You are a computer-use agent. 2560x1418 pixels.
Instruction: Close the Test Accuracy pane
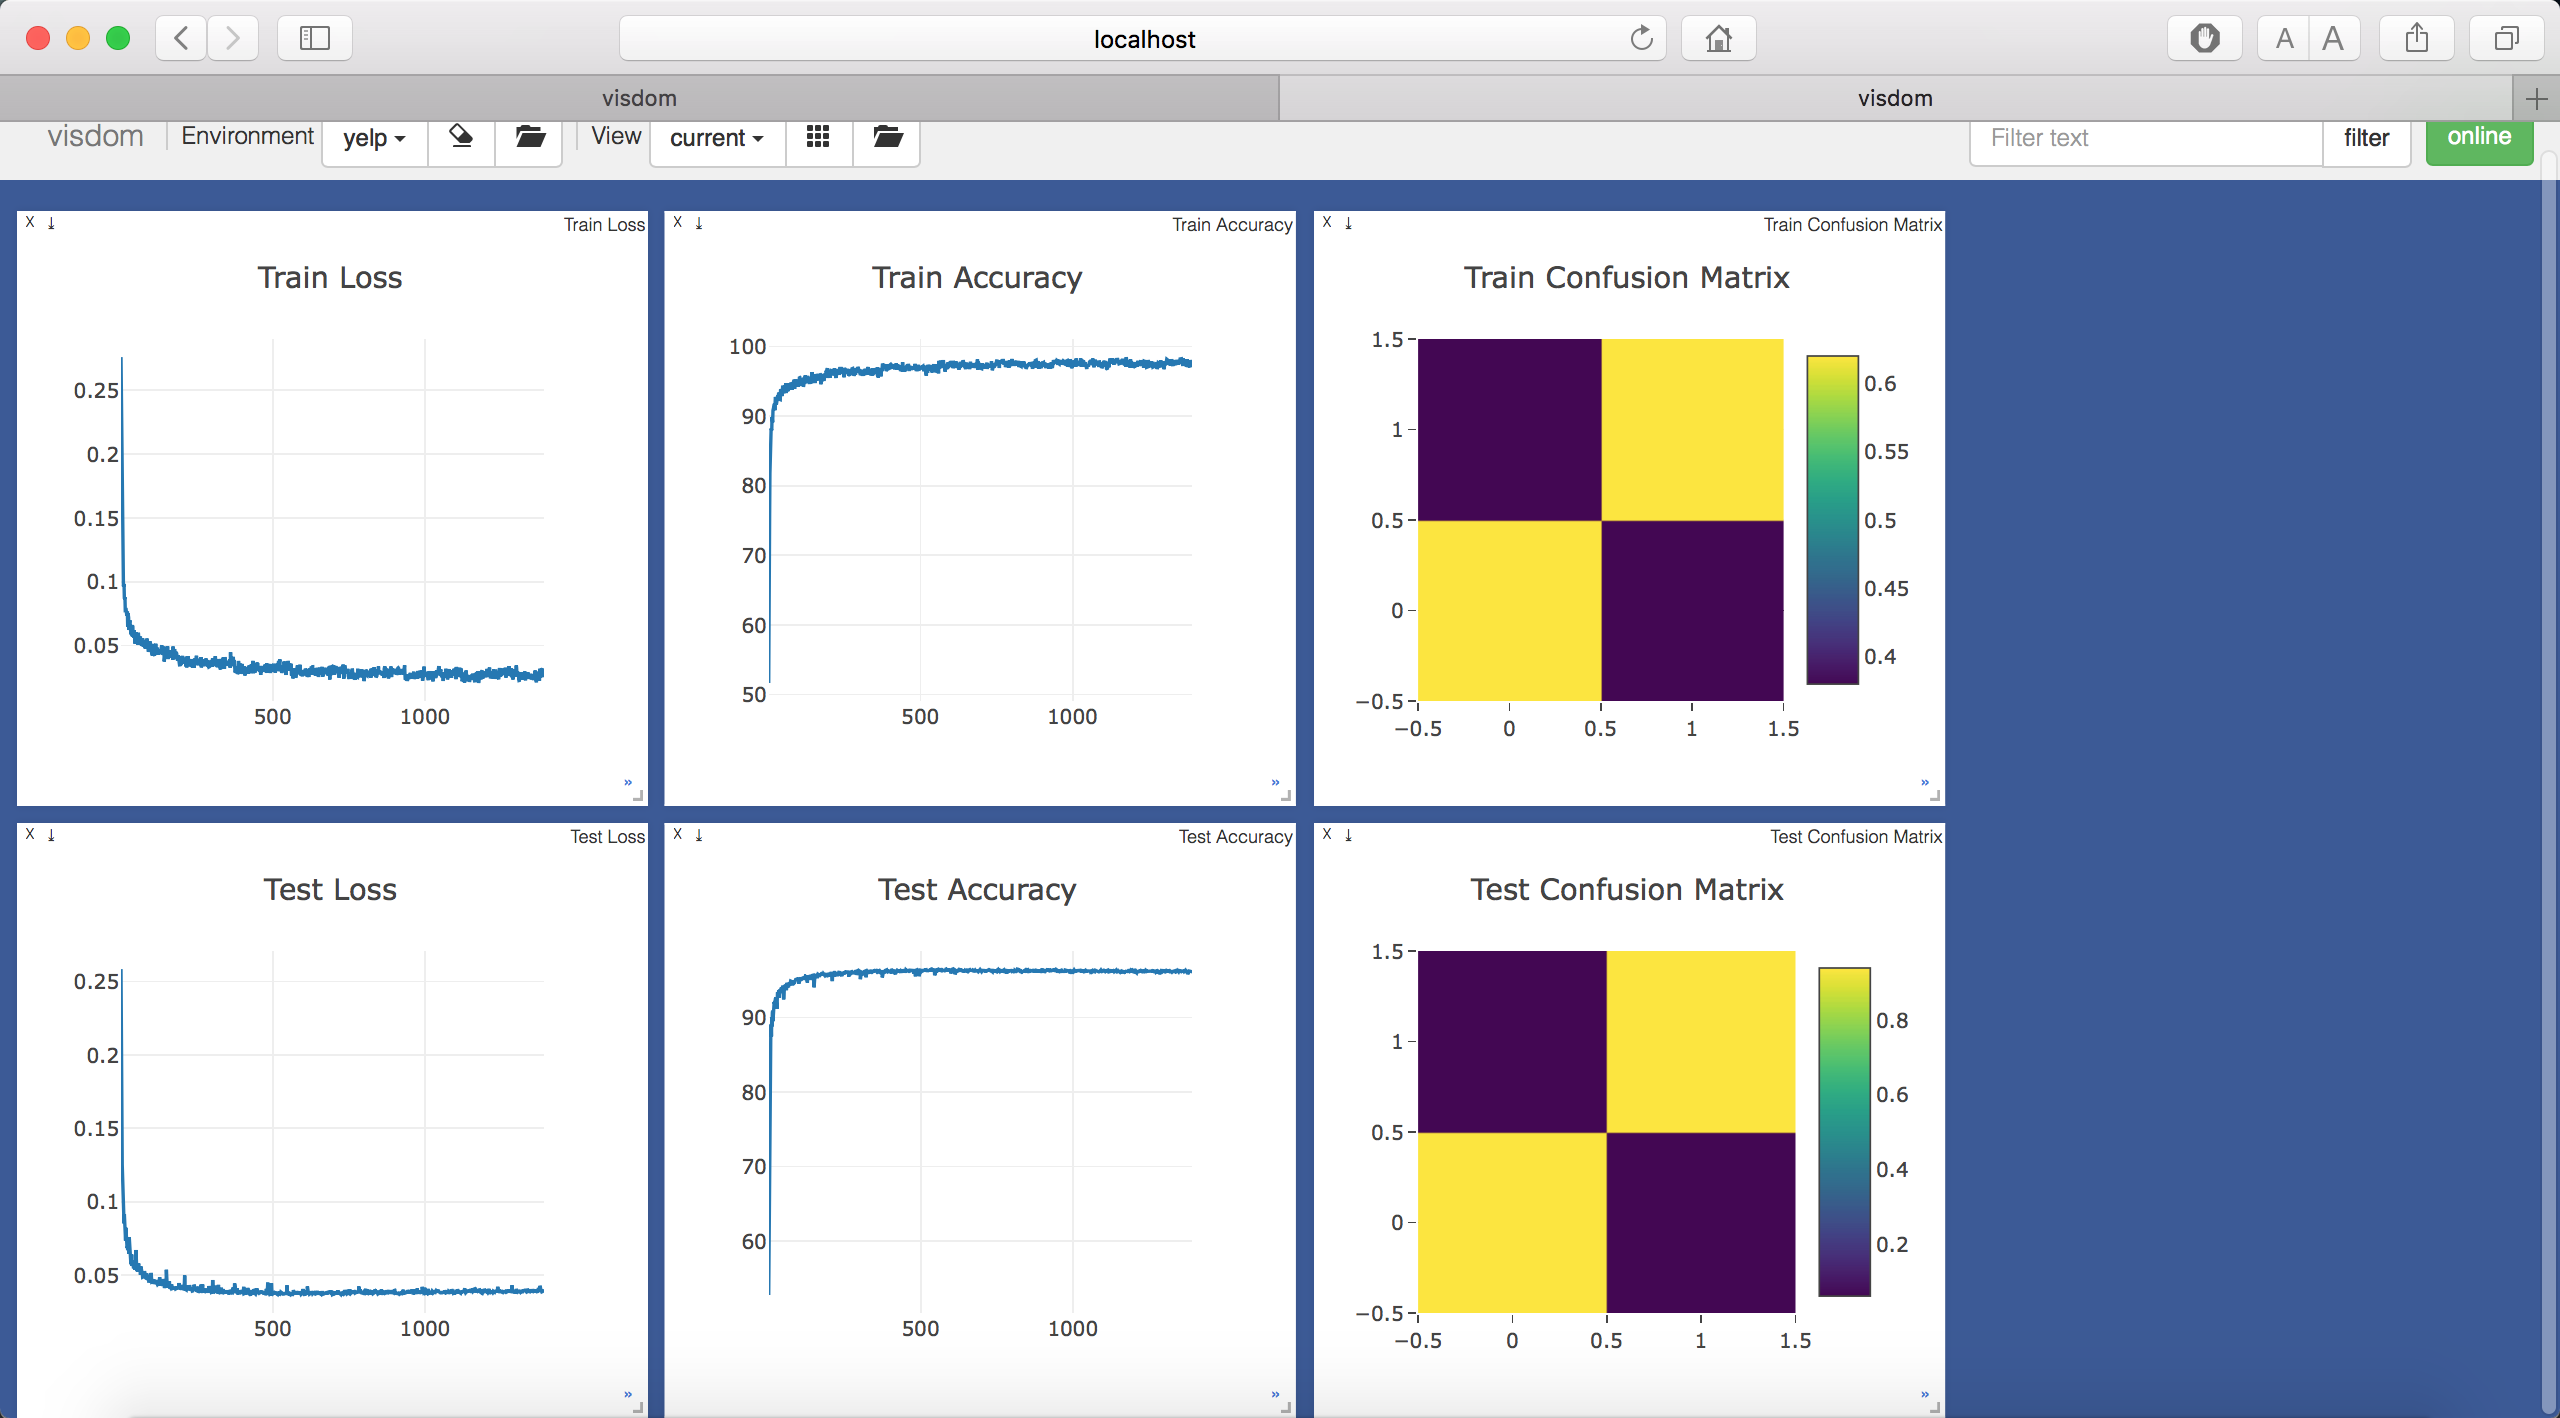(x=678, y=834)
